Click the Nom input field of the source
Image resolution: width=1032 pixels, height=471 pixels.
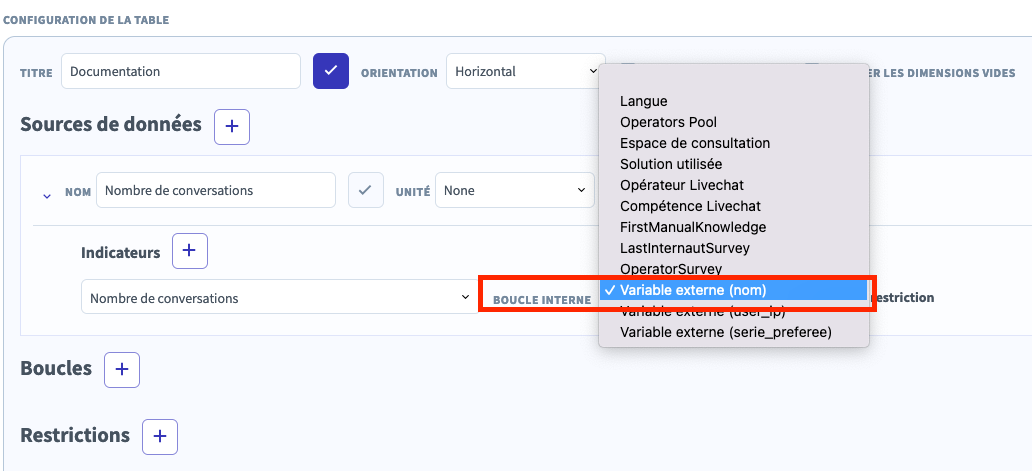click(x=215, y=190)
